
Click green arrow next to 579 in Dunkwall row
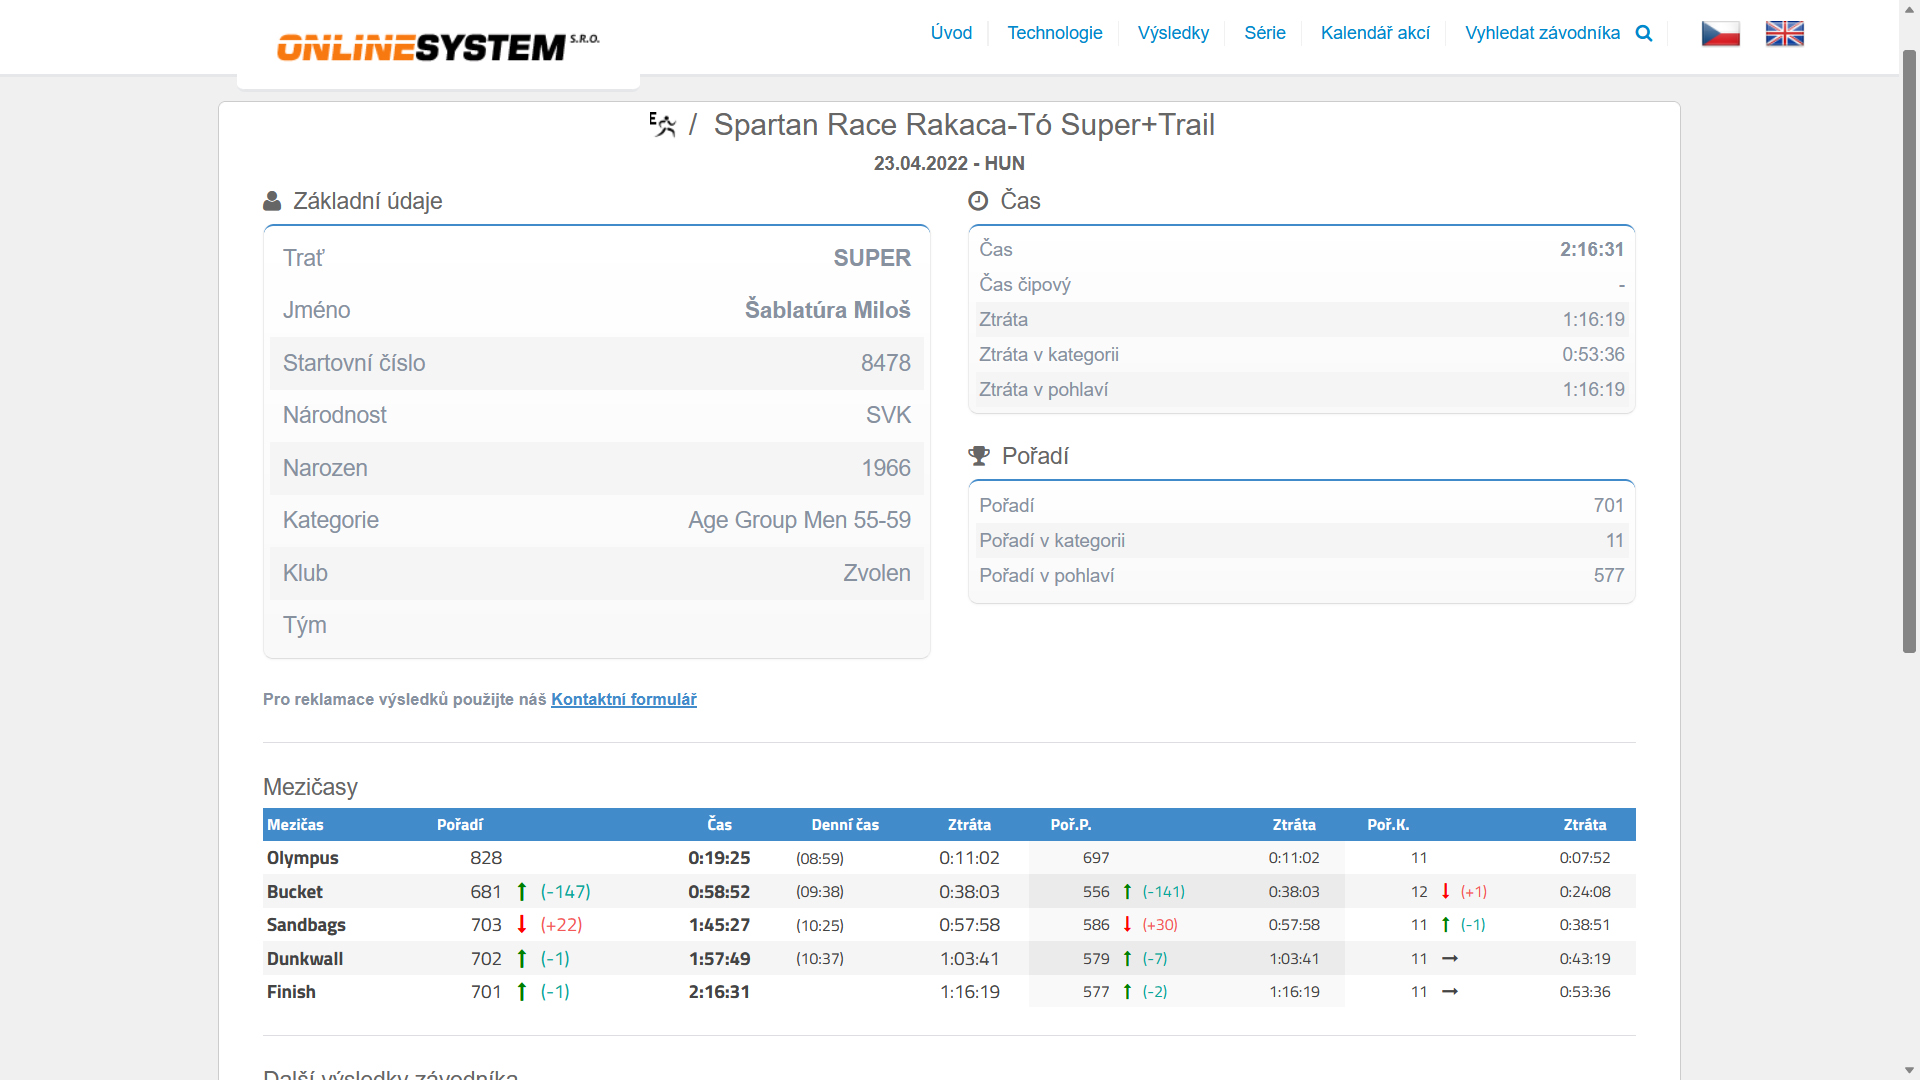1128,958
